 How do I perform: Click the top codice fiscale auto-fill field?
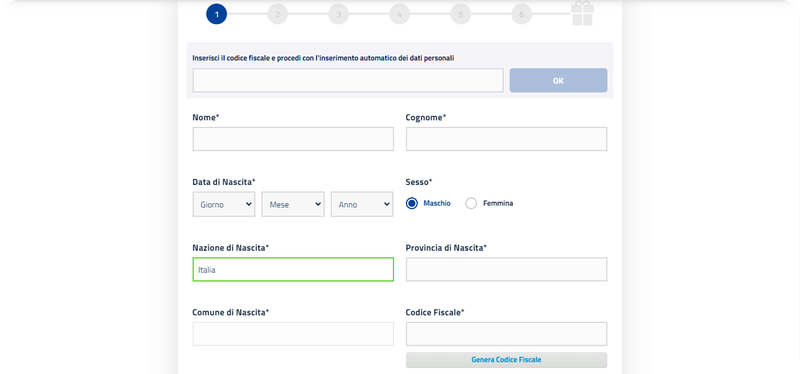point(348,81)
